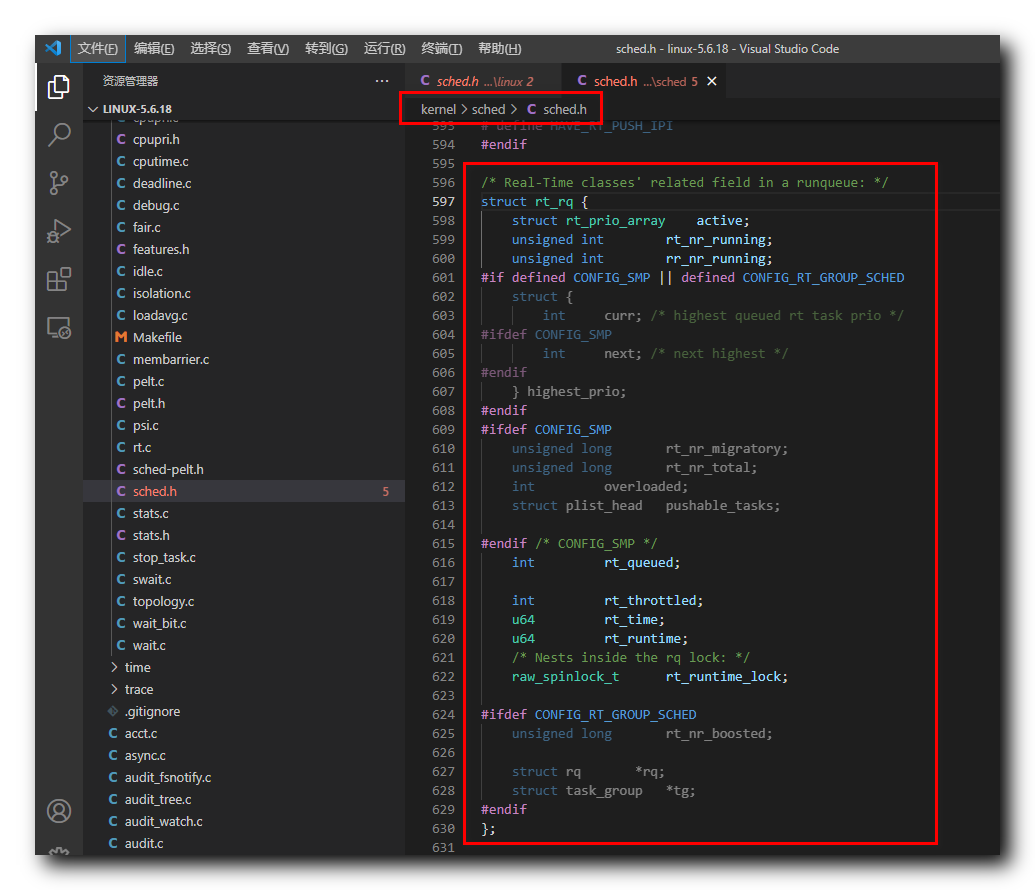Open the Explorer panel more actions ellipsis
The image size is (1035, 890).
click(x=382, y=81)
